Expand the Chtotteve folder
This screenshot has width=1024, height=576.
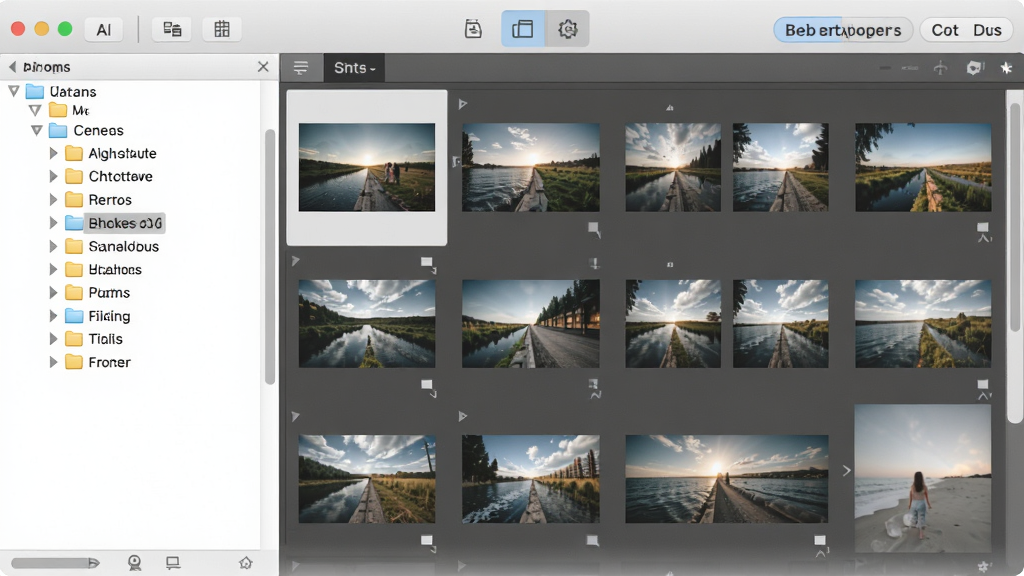(54, 176)
